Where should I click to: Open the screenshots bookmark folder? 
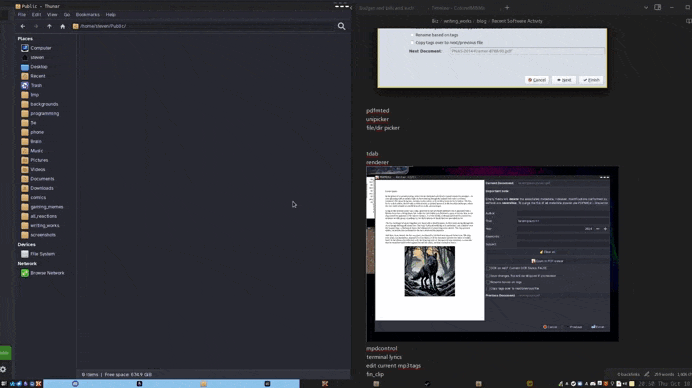(x=38, y=235)
